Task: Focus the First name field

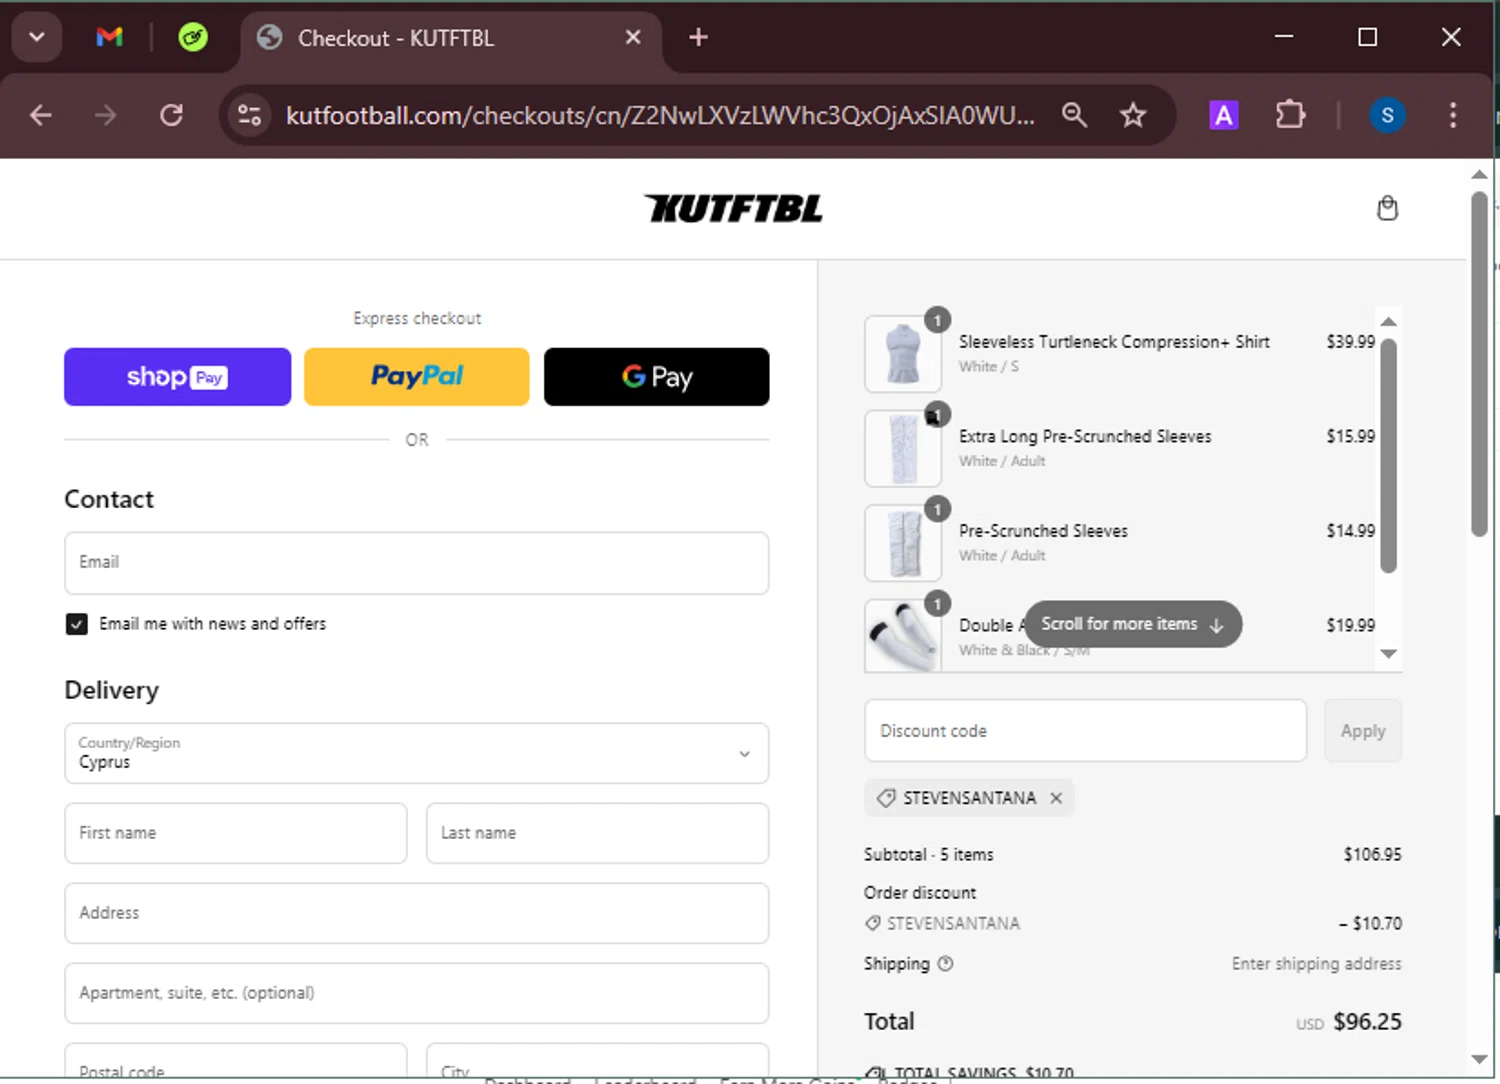Action: [236, 833]
